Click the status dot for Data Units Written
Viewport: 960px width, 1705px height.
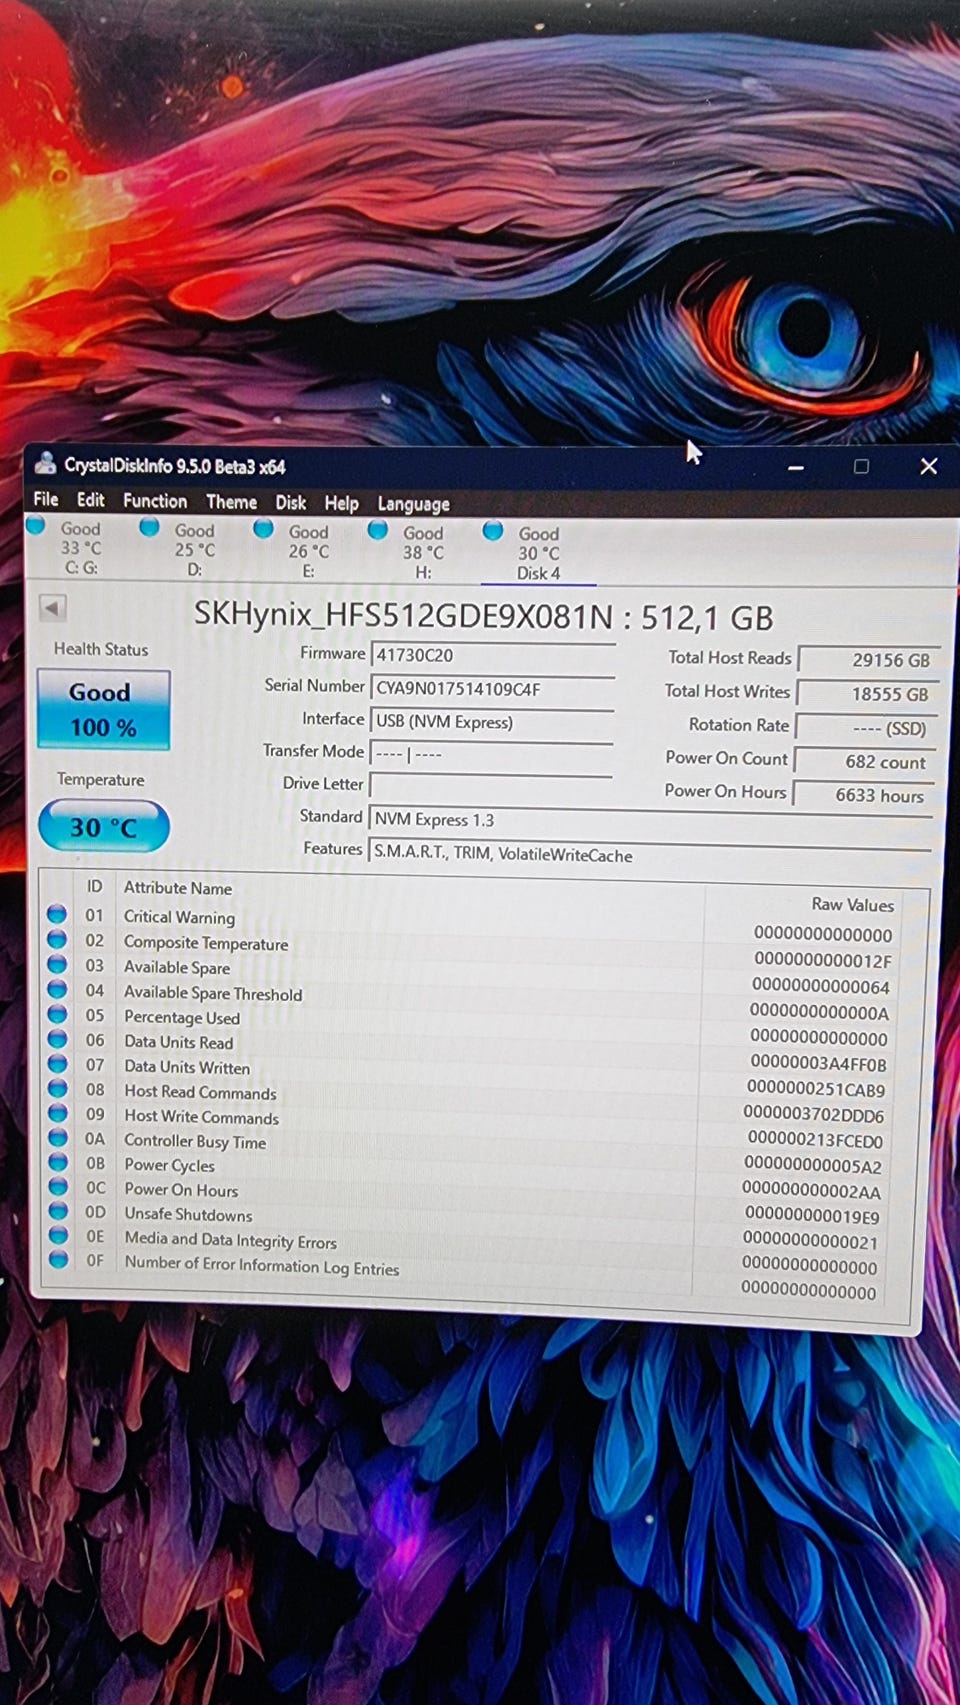57,1064
